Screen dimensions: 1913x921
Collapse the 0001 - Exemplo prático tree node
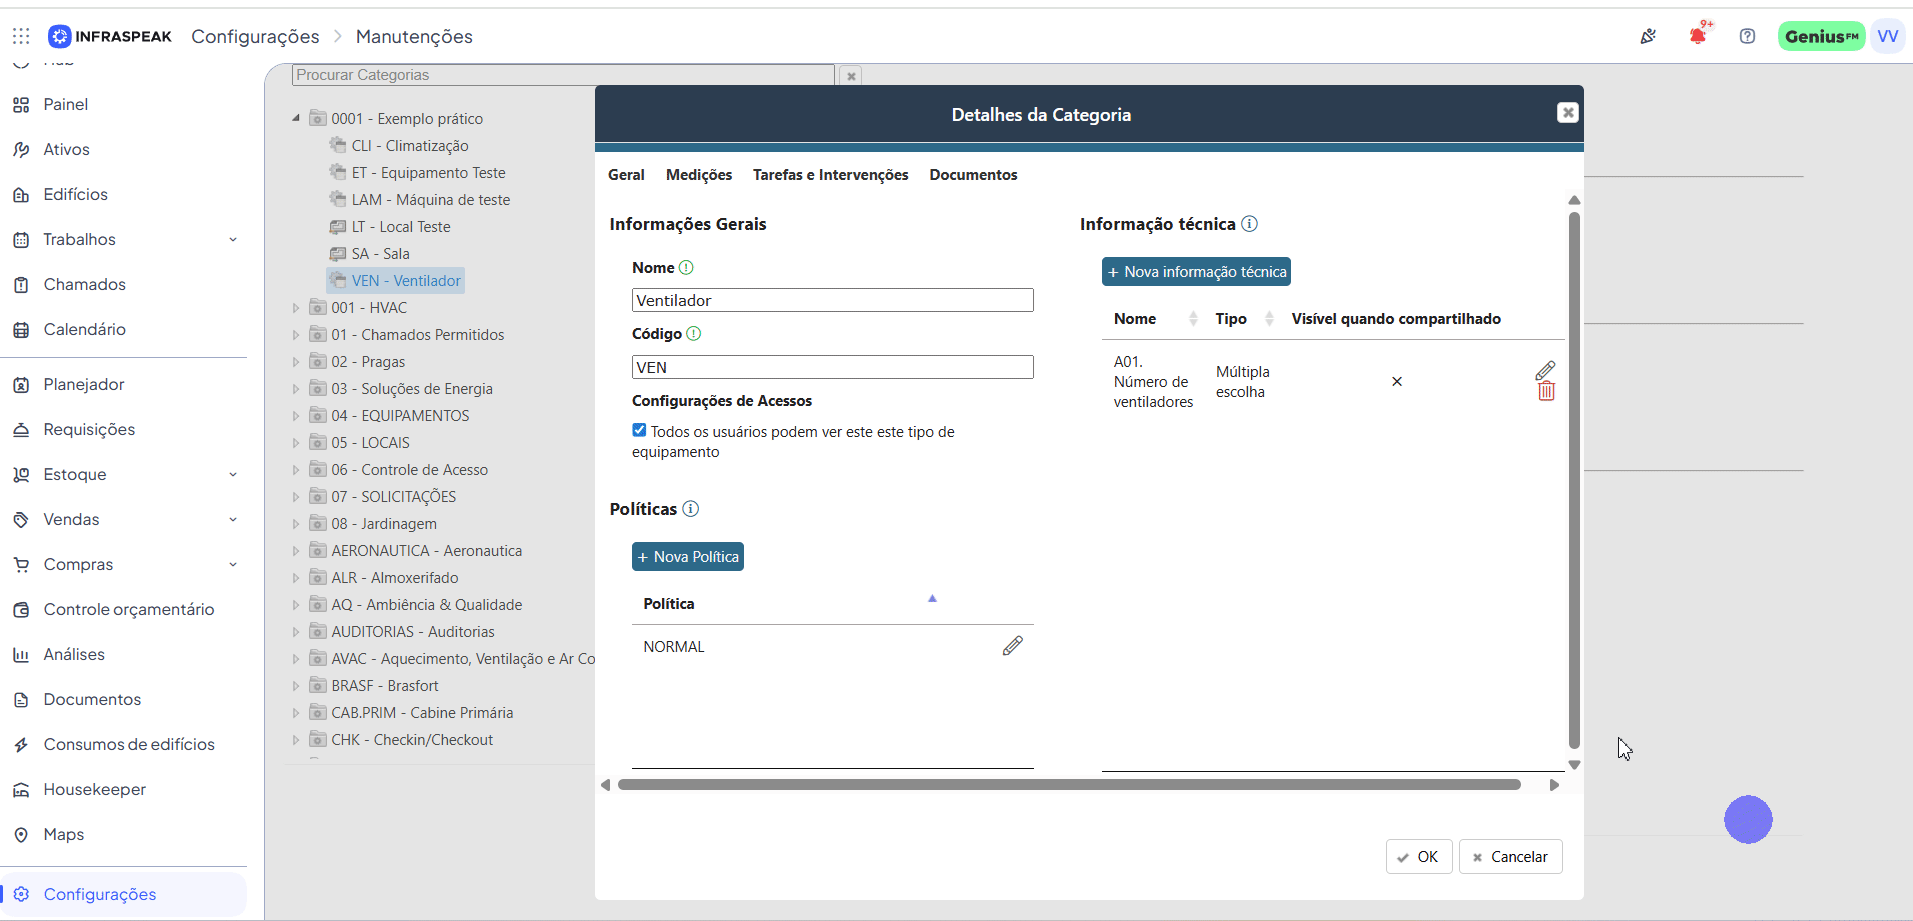[x=296, y=118]
